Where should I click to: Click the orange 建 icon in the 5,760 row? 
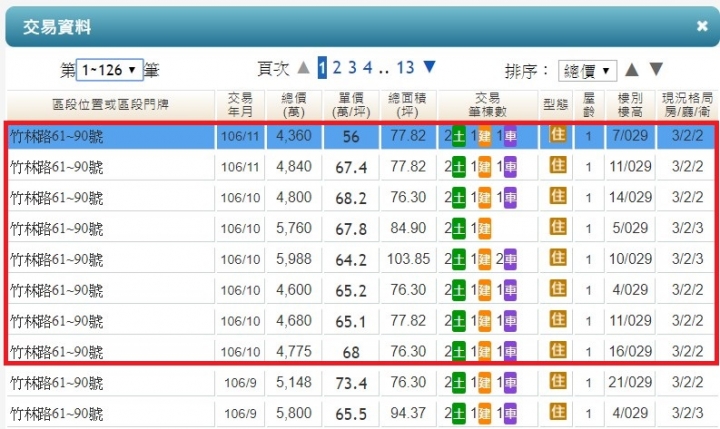[484, 229]
